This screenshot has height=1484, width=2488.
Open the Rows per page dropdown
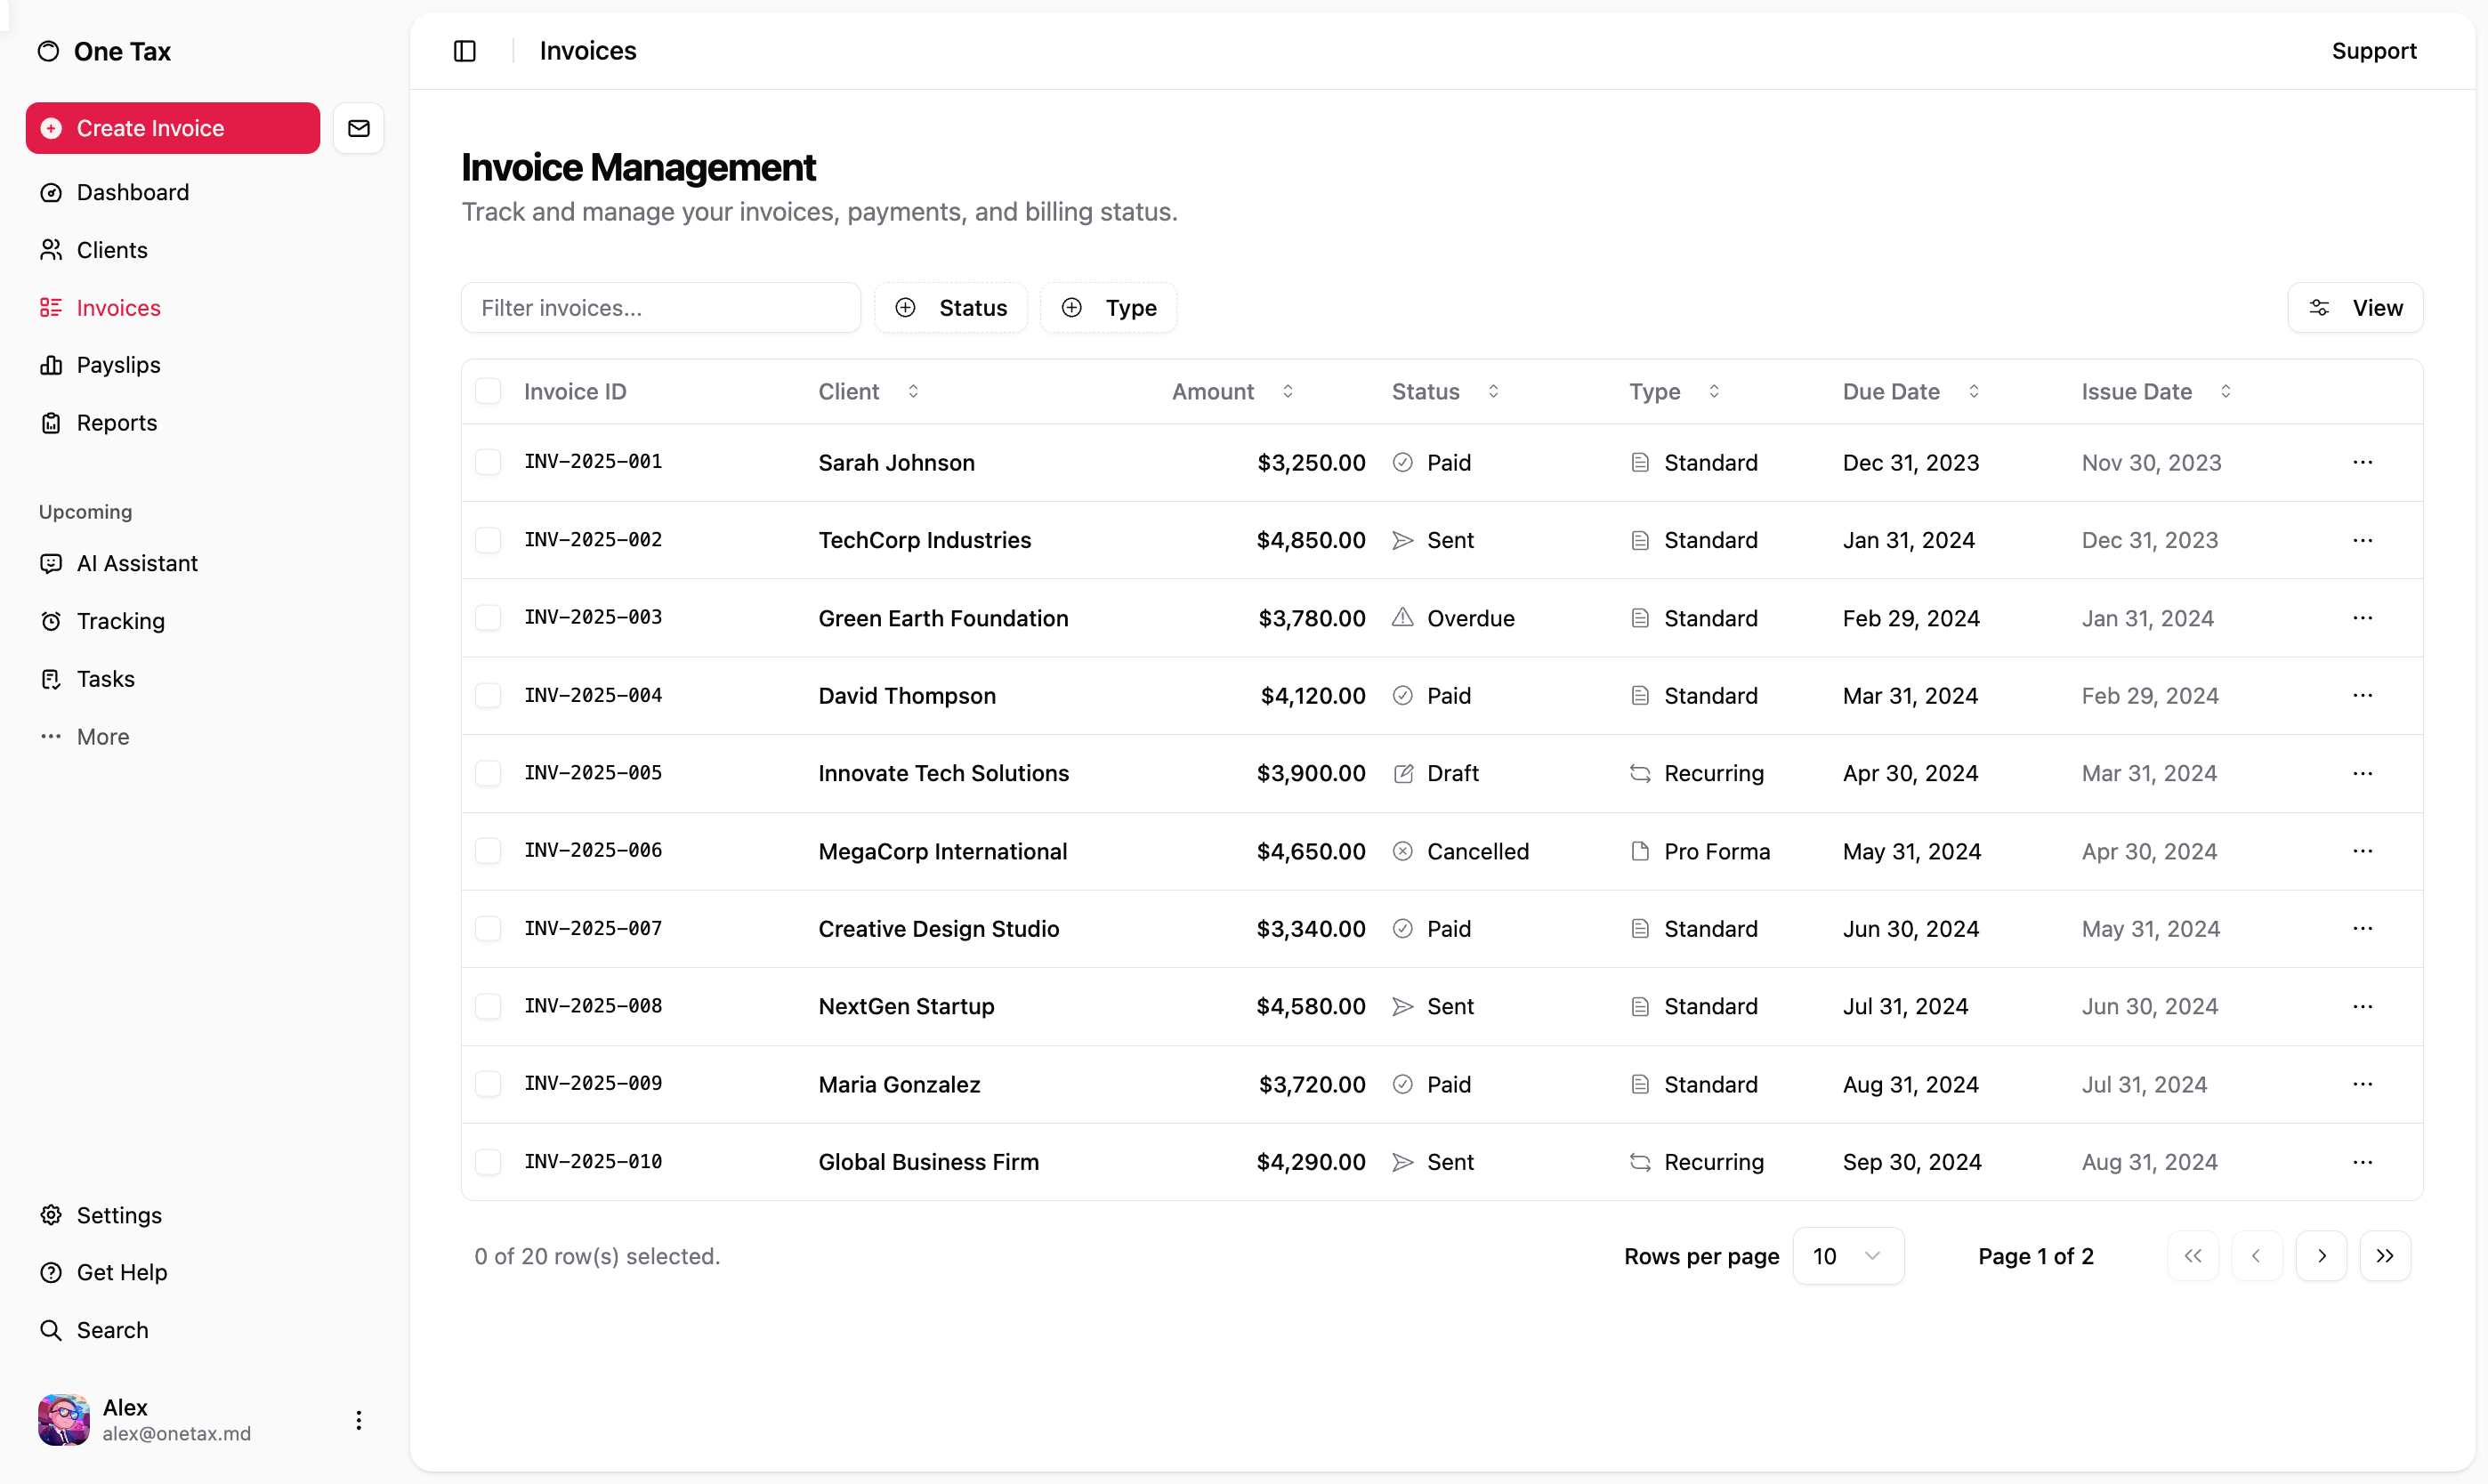point(1847,1256)
